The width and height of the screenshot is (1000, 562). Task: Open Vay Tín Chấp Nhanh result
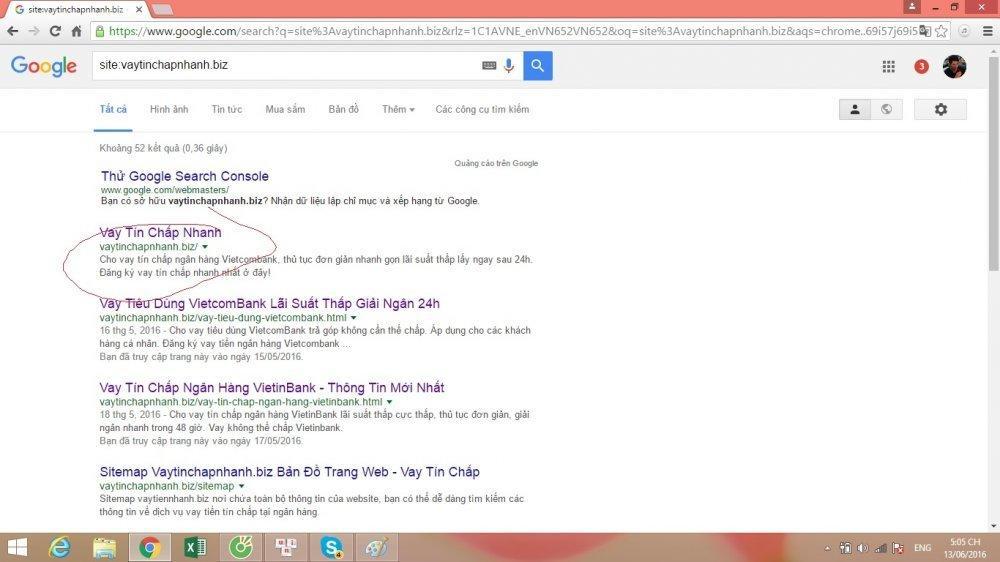pyautogui.click(x=160, y=232)
